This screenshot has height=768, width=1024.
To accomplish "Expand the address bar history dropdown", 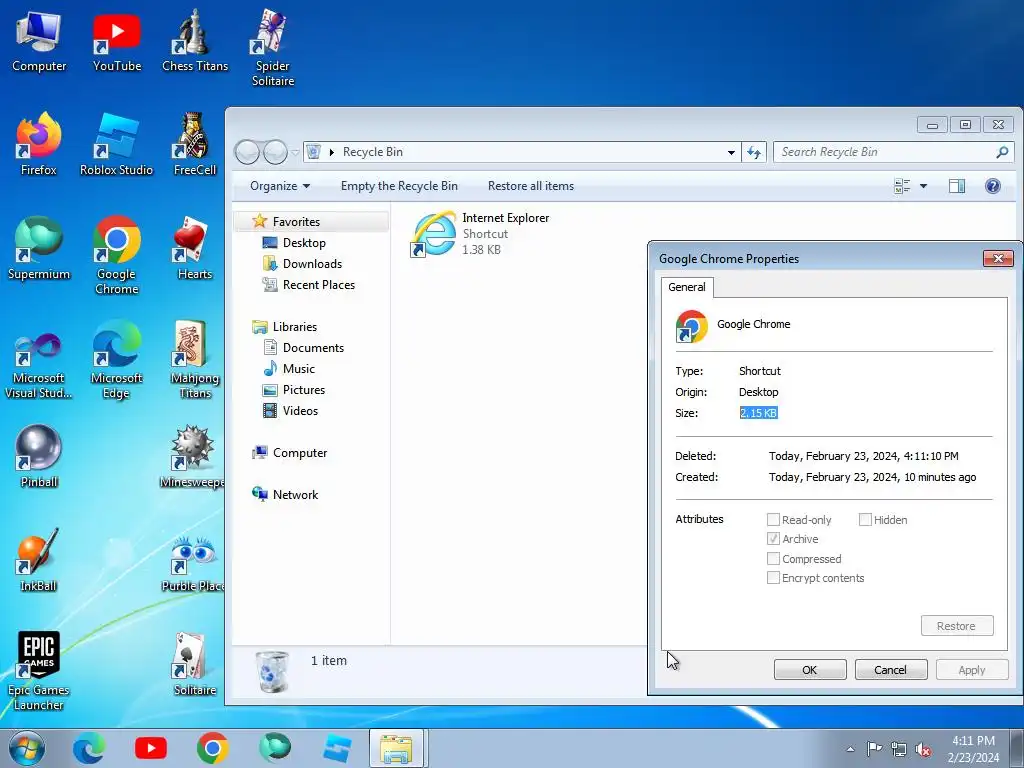I will click(731, 152).
